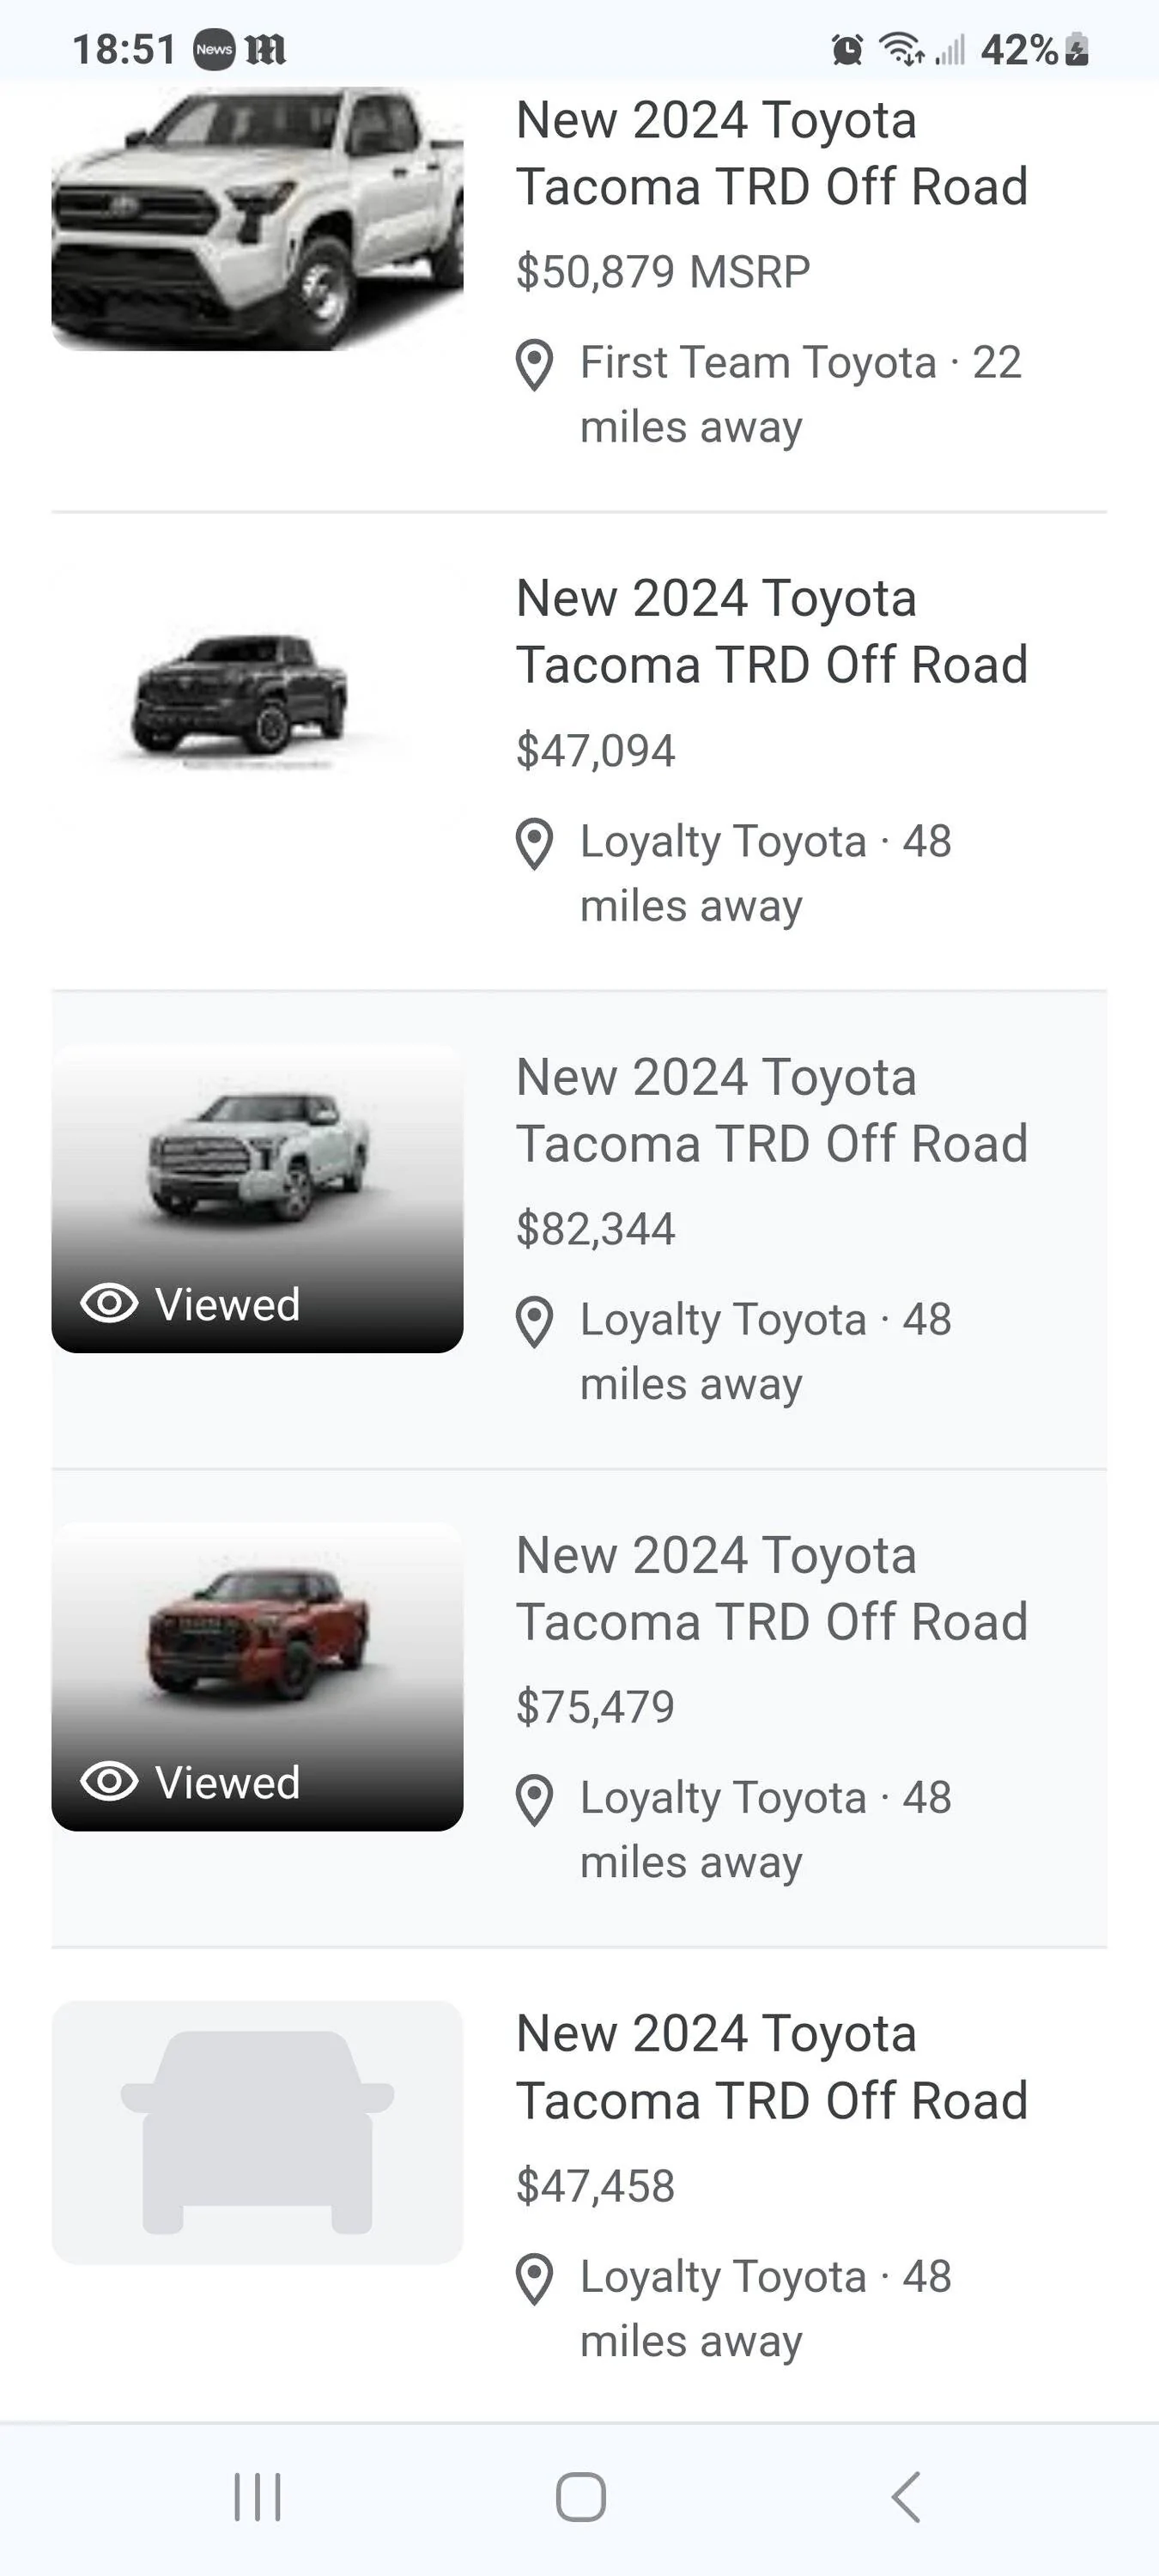This screenshot has width=1159, height=2576.
Task: Tap the Android back navigation arrow
Action: [905, 2497]
